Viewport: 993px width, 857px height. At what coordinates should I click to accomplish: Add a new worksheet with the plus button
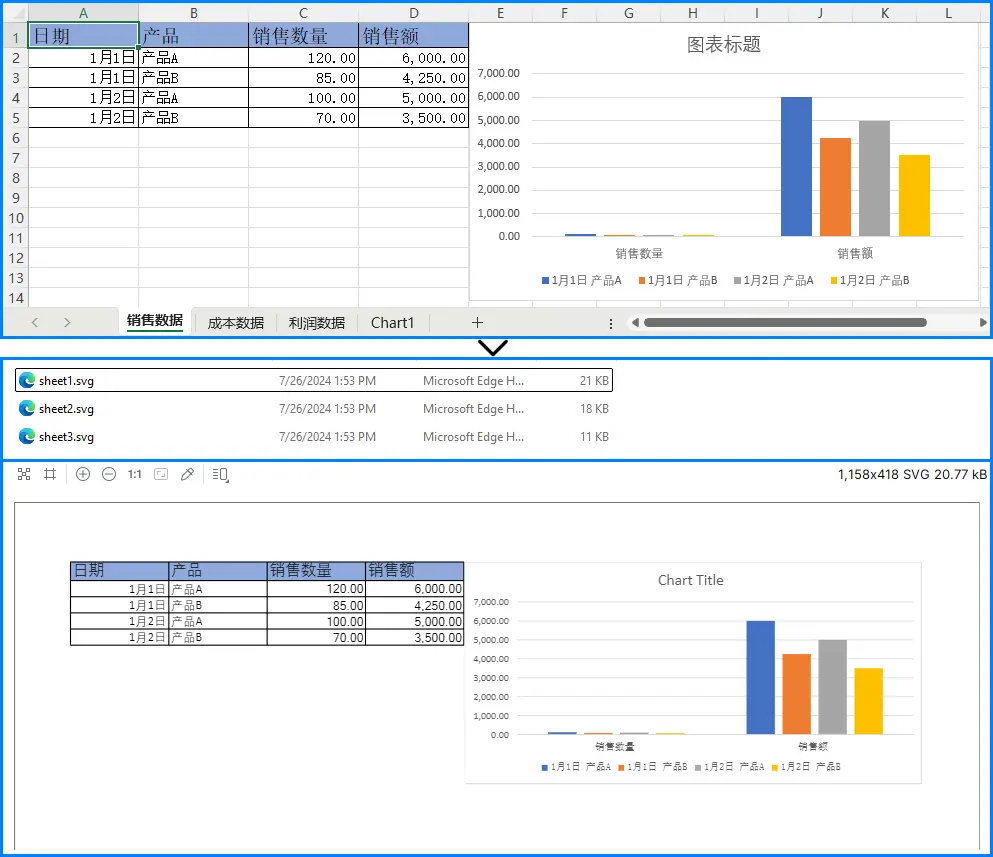click(477, 322)
